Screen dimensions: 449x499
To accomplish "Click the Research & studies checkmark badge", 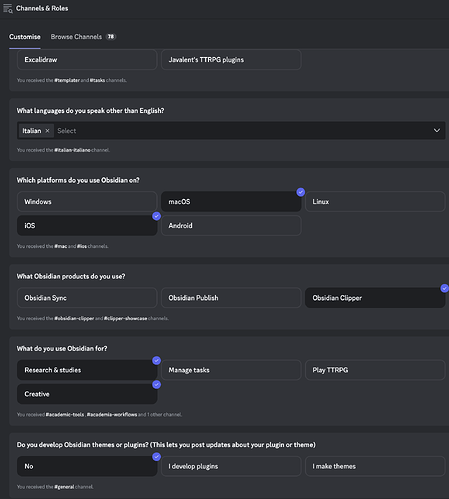I will (x=156, y=360).
